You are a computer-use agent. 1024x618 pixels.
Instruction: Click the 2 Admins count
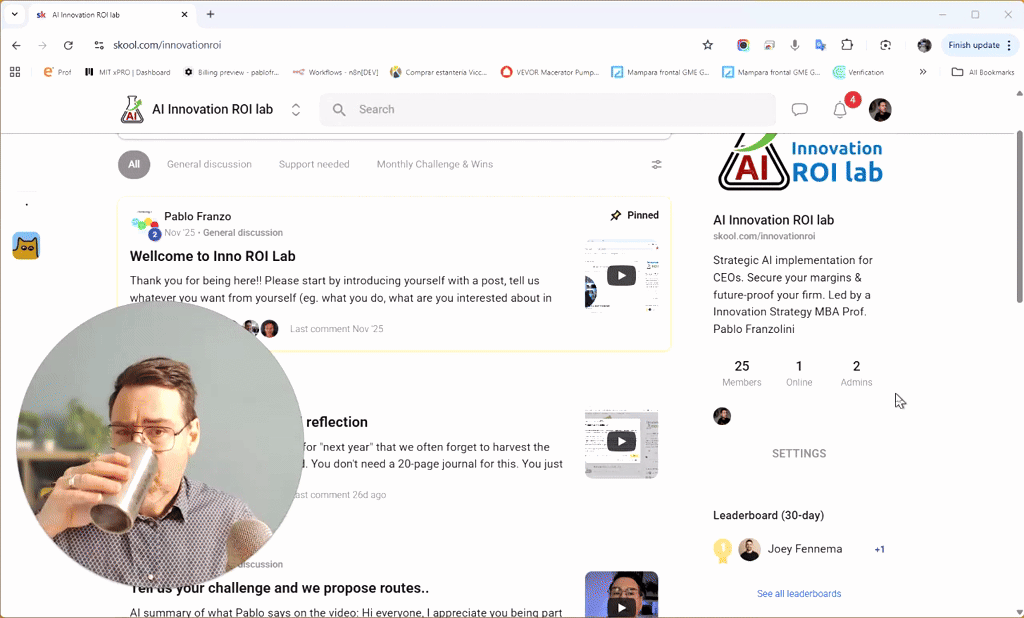coord(856,373)
